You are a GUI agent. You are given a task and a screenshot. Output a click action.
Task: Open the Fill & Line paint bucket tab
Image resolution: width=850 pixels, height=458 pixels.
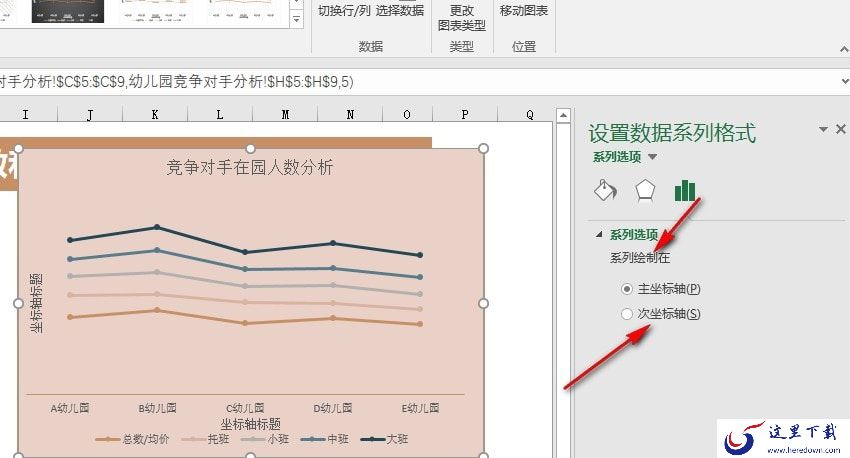605,190
